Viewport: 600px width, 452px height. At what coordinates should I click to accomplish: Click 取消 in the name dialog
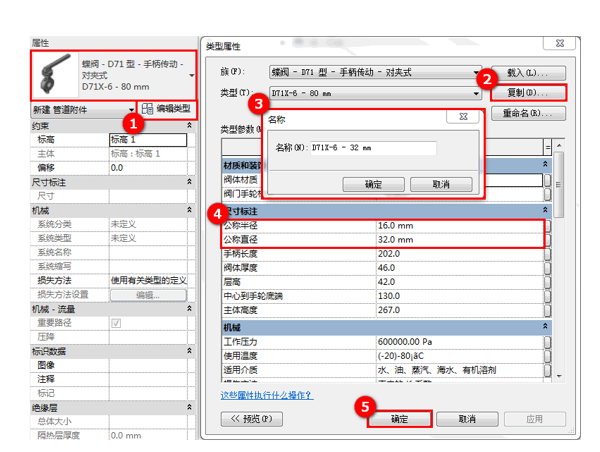pyautogui.click(x=440, y=184)
